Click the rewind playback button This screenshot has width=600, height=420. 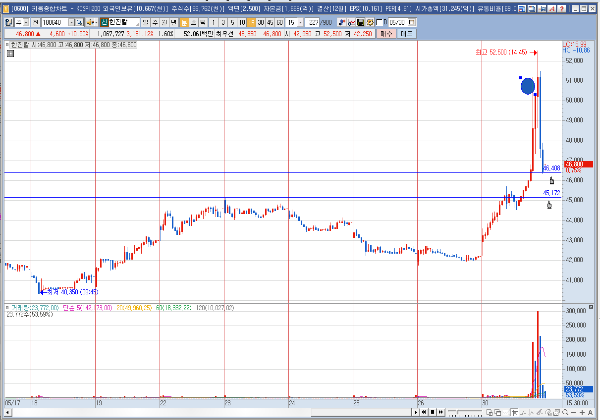click(x=424, y=412)
